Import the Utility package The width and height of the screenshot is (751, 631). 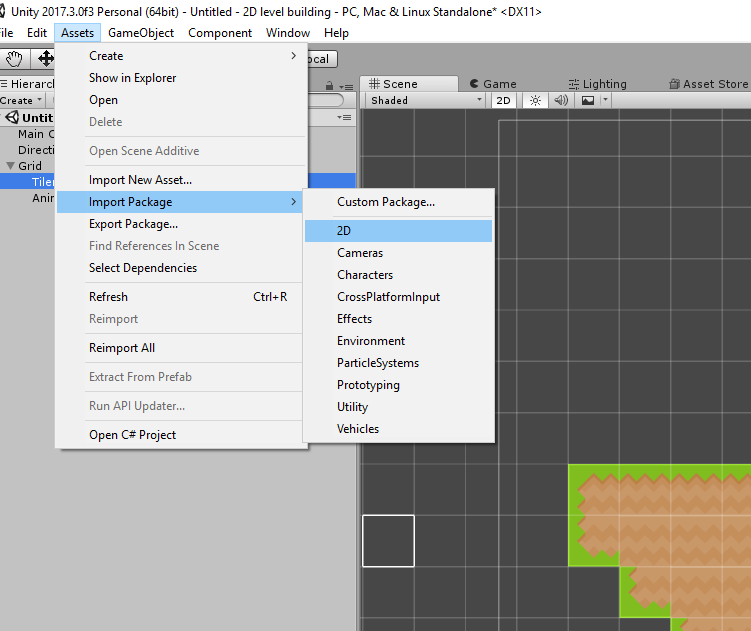coord(398,407)
